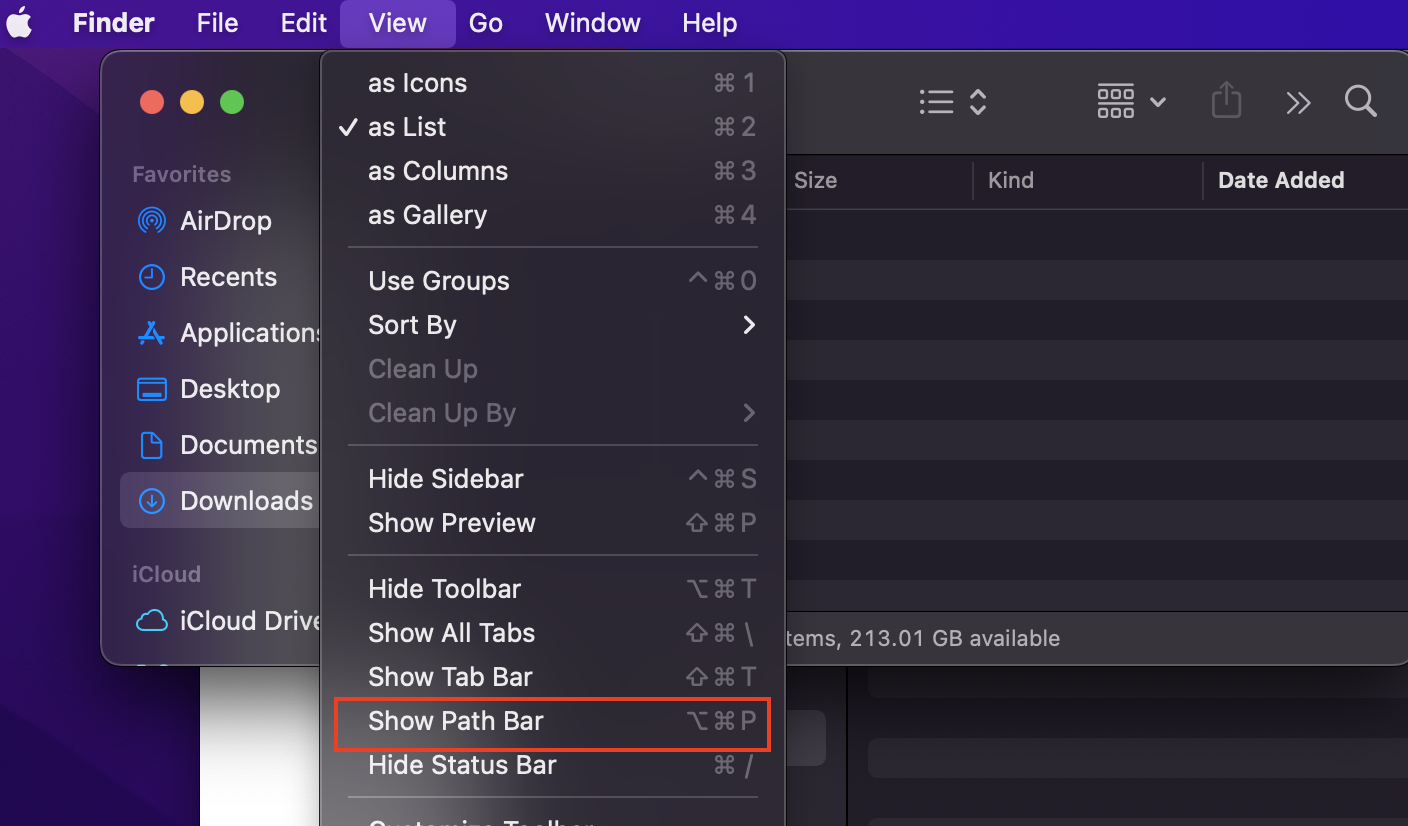The width and height of the screenshot is (1408, 826).
Task: Click the yellow minimize window button
Action: pyautogui.click(x=192, y=102)
